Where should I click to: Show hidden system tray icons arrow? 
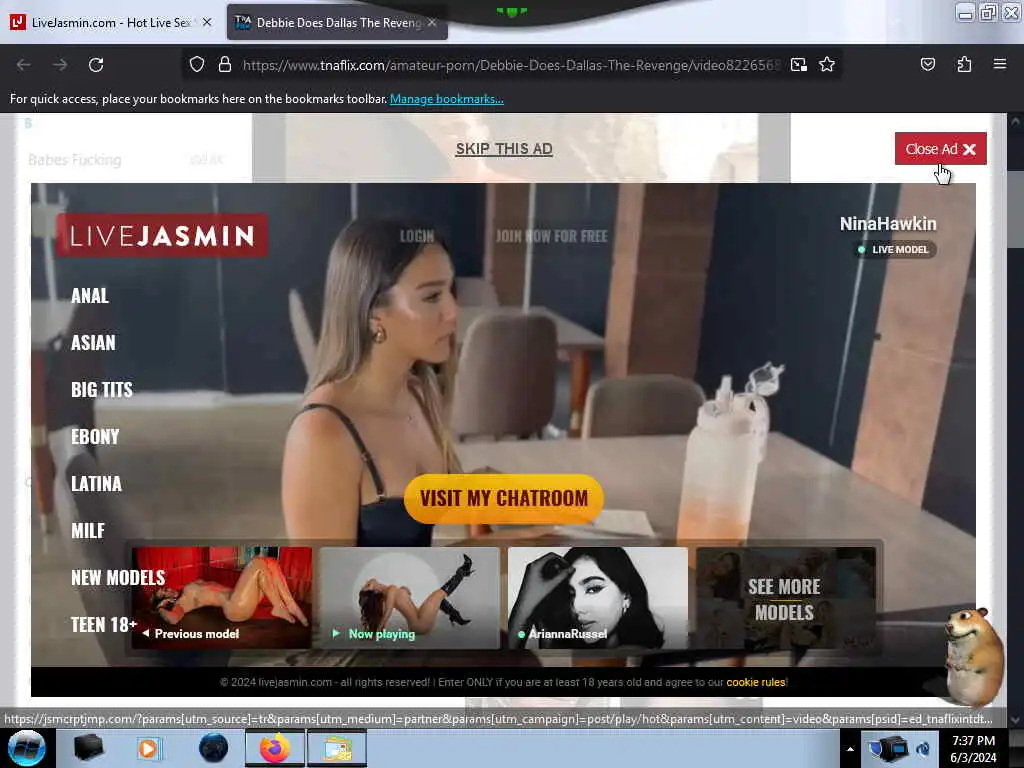click(850, 749)
